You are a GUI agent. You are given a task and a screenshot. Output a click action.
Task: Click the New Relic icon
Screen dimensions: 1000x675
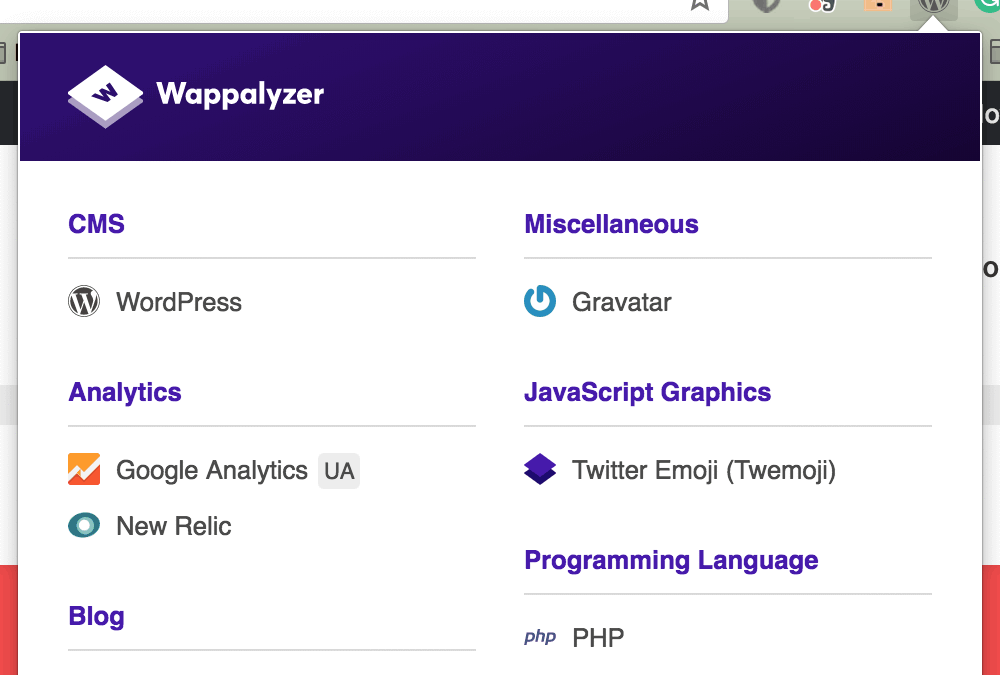coord(84,526)
